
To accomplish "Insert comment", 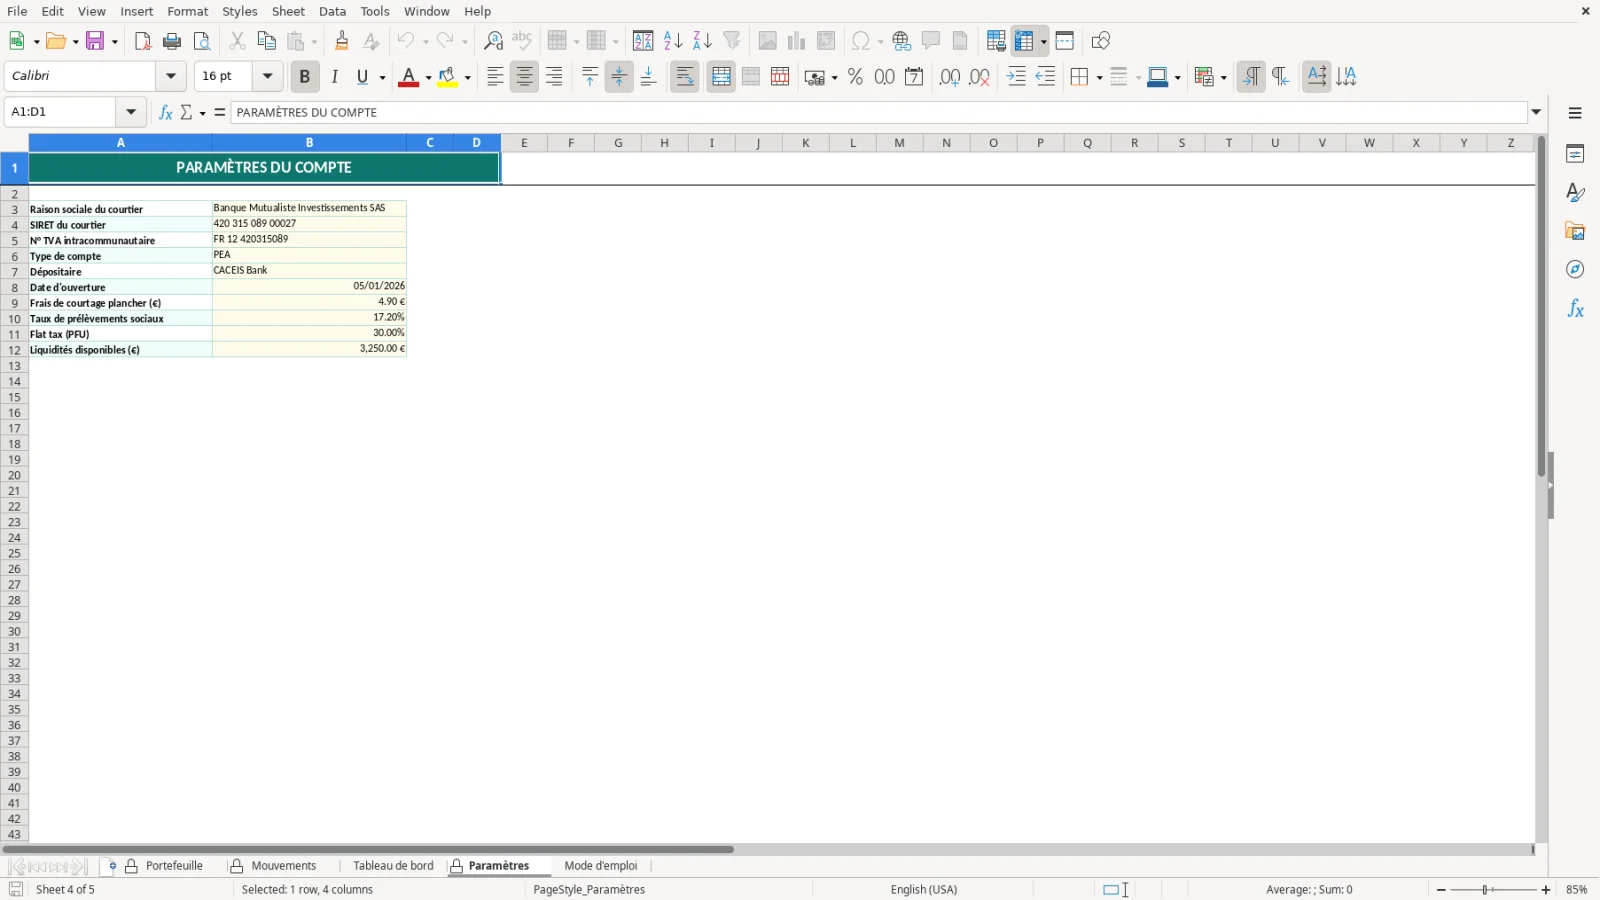I will (x=931, y=41).
